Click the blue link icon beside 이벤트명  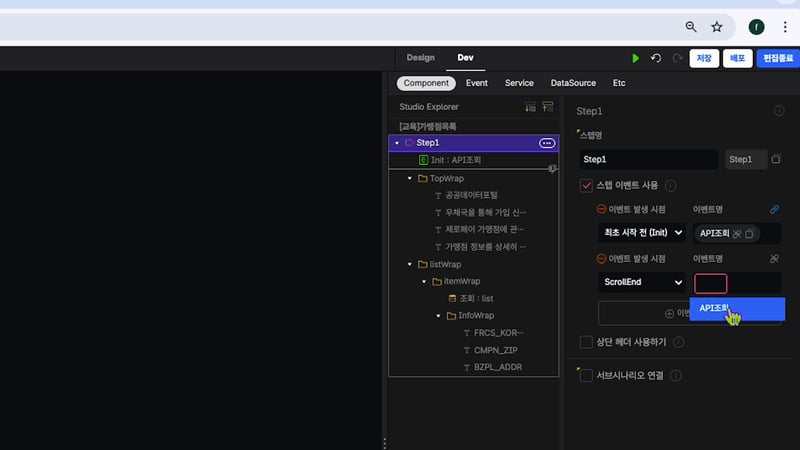(774, 209)
